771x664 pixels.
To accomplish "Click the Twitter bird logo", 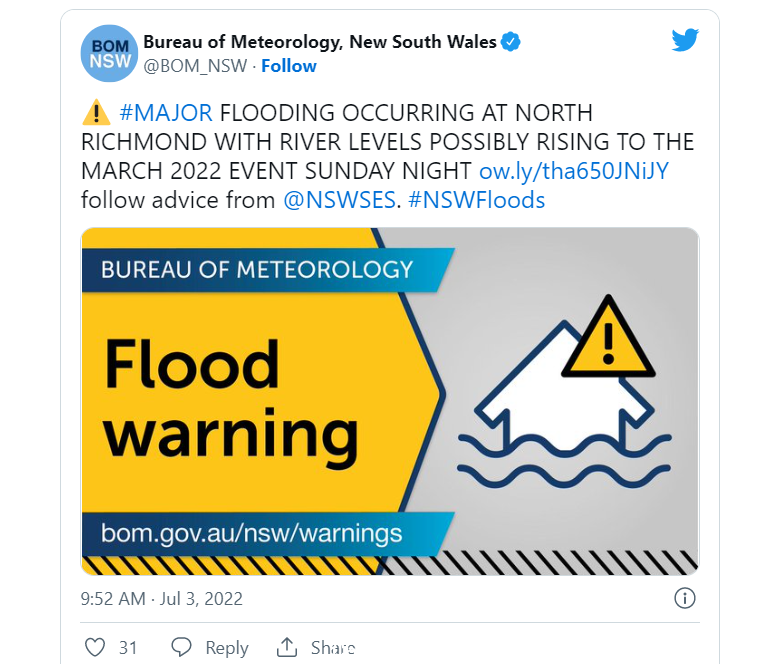I will point(685,39).
